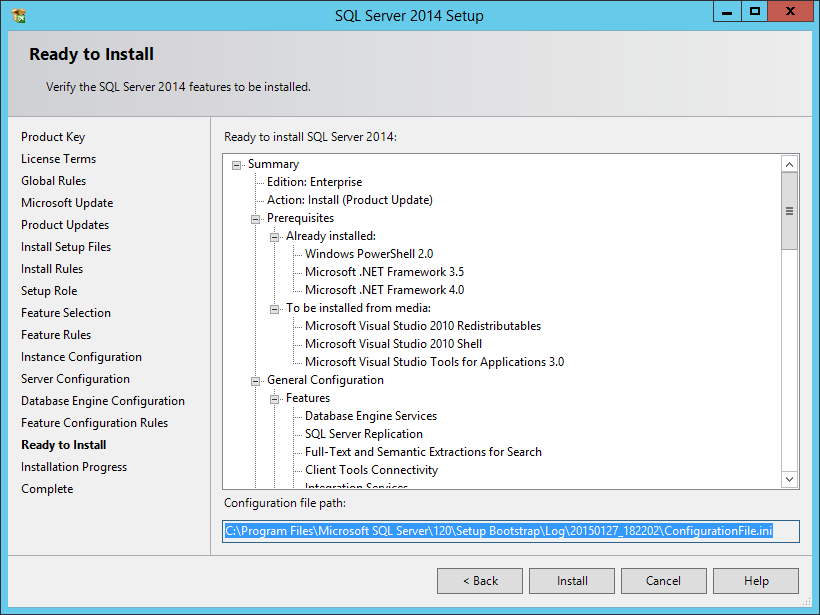This screenshot has height=615, width=820.
Task: Open the Feature Selection step
Action: pos(66,312)
